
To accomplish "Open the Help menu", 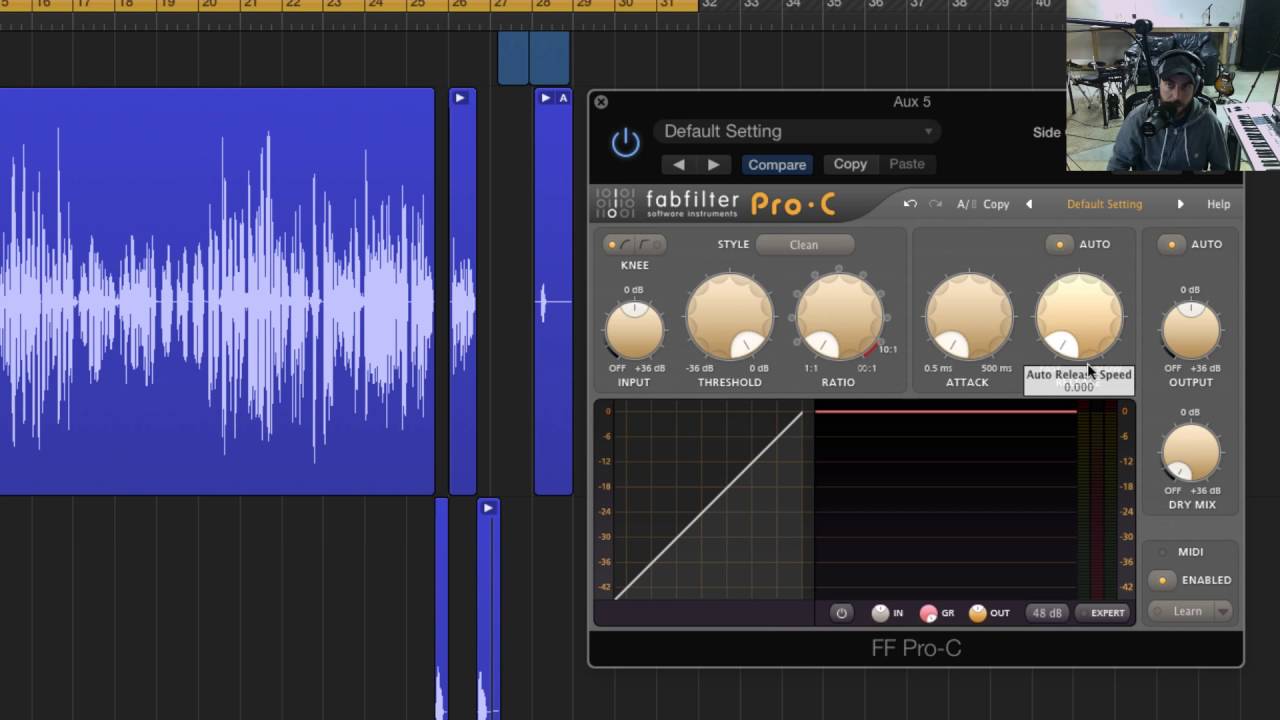I will coord(1218,204).
